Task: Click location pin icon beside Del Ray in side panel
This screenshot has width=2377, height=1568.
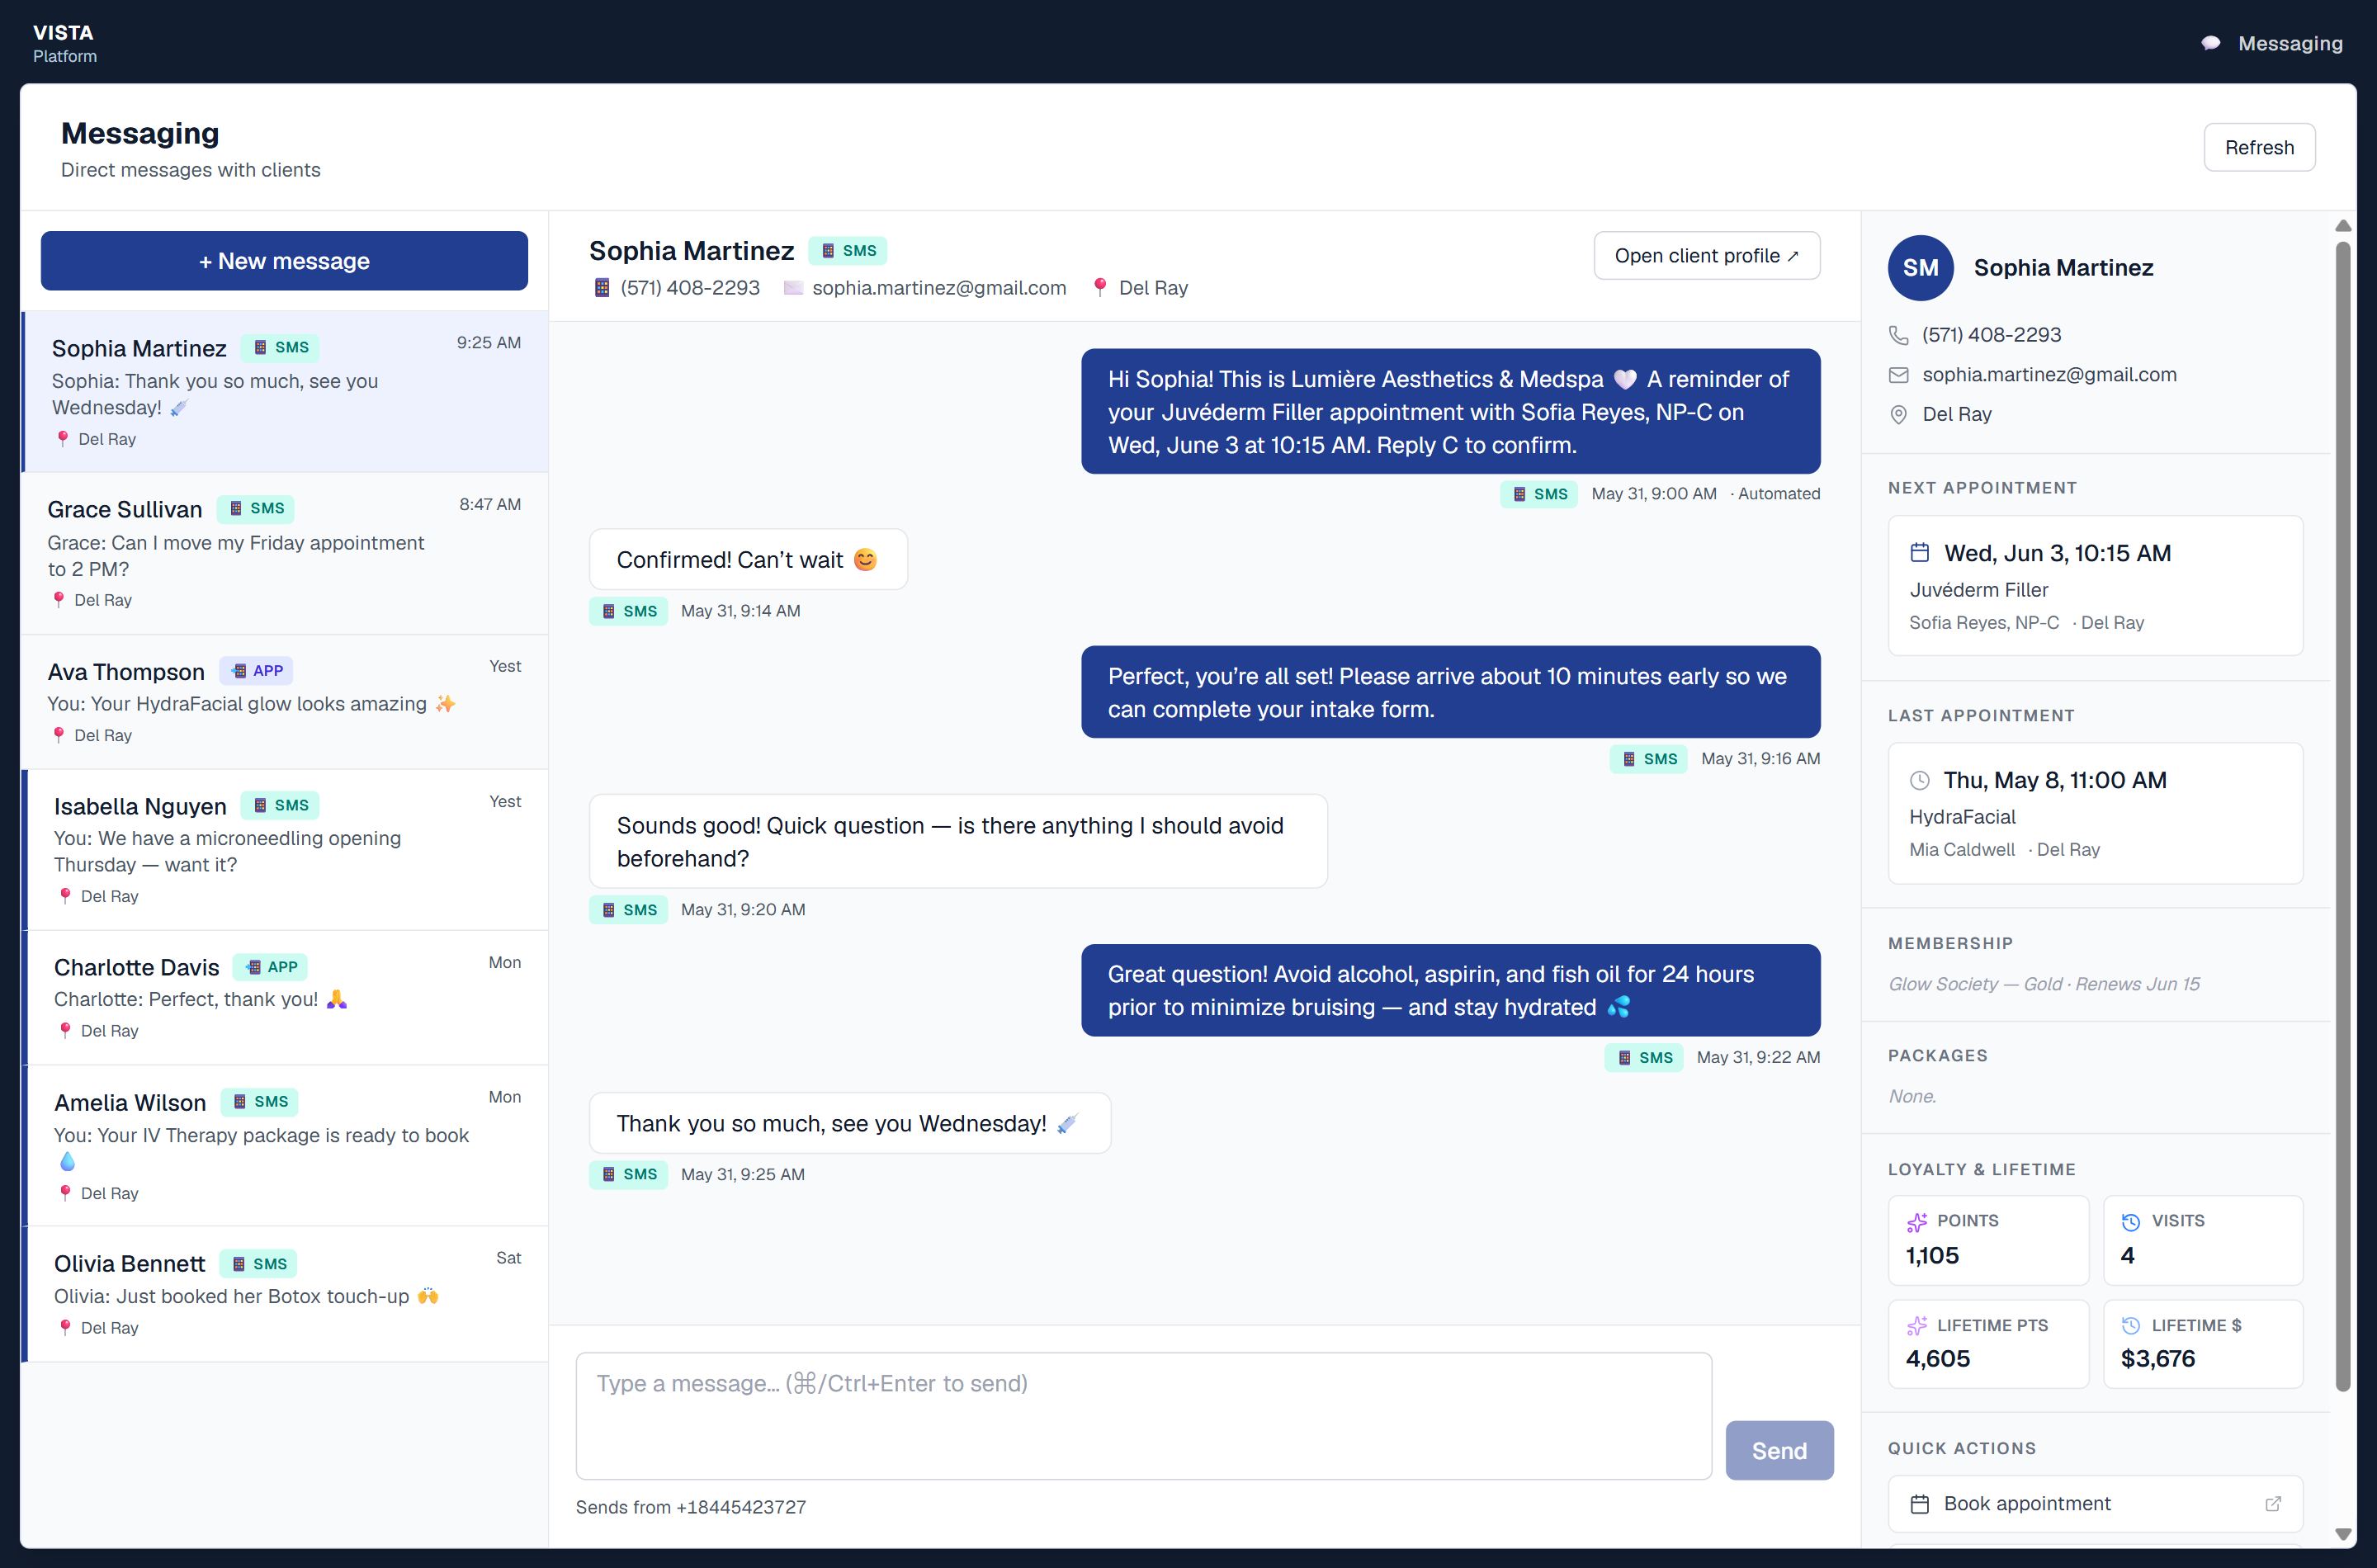Action: [x=1898, y=414]
